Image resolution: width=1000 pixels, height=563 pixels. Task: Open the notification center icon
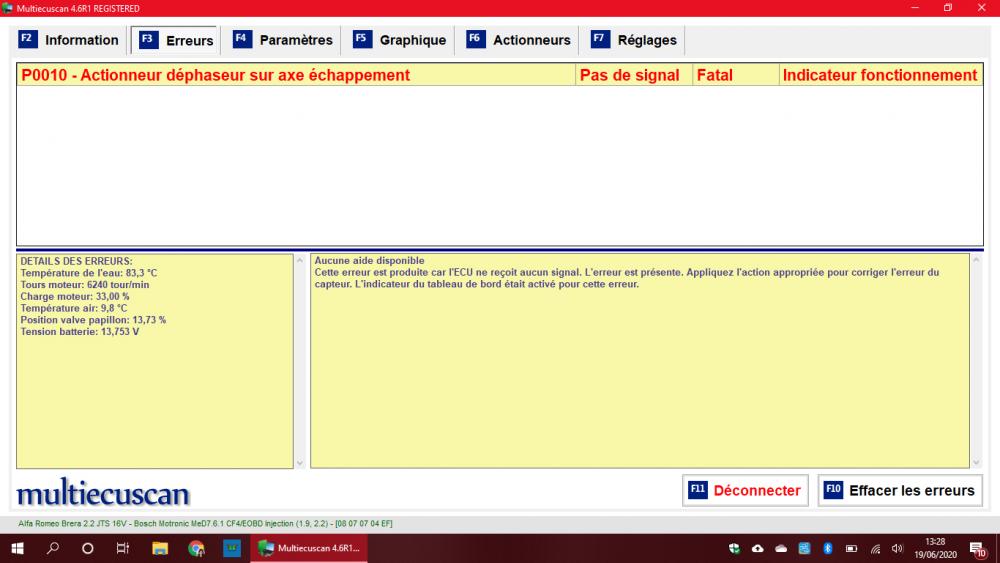click(977, 548)
